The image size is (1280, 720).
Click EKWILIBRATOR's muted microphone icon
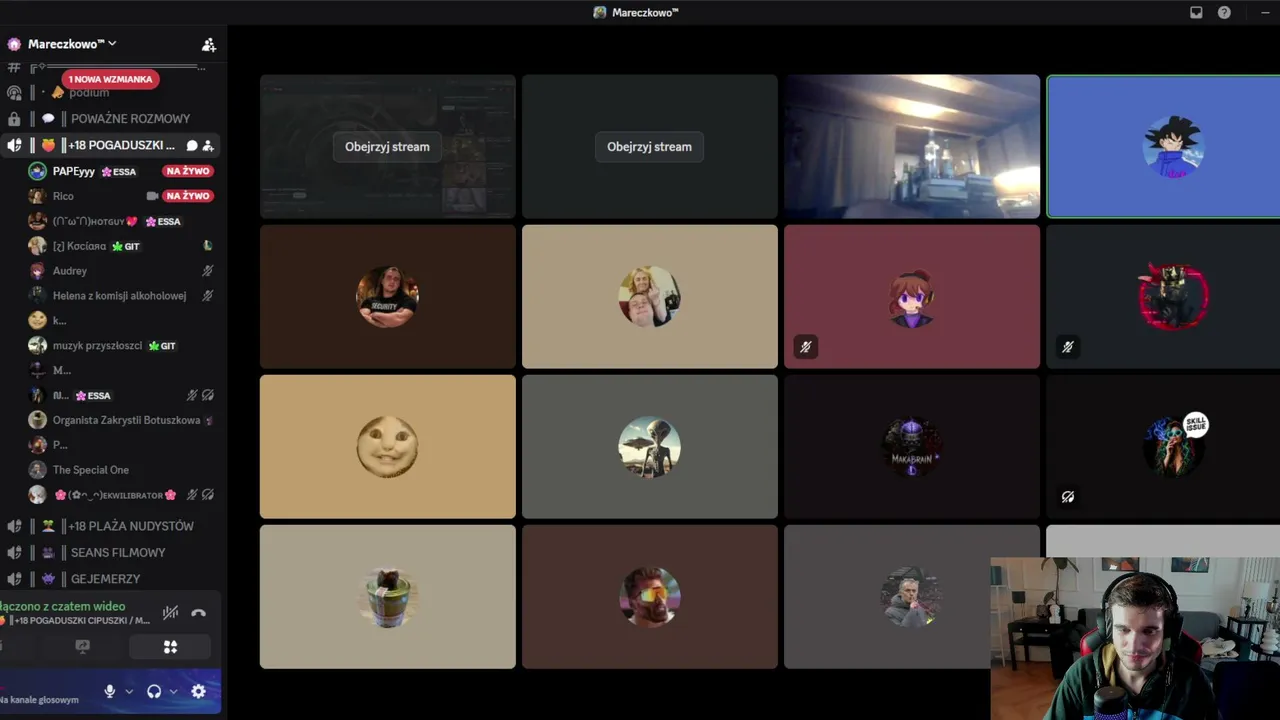pyautogui.click(x=192, y=495)
